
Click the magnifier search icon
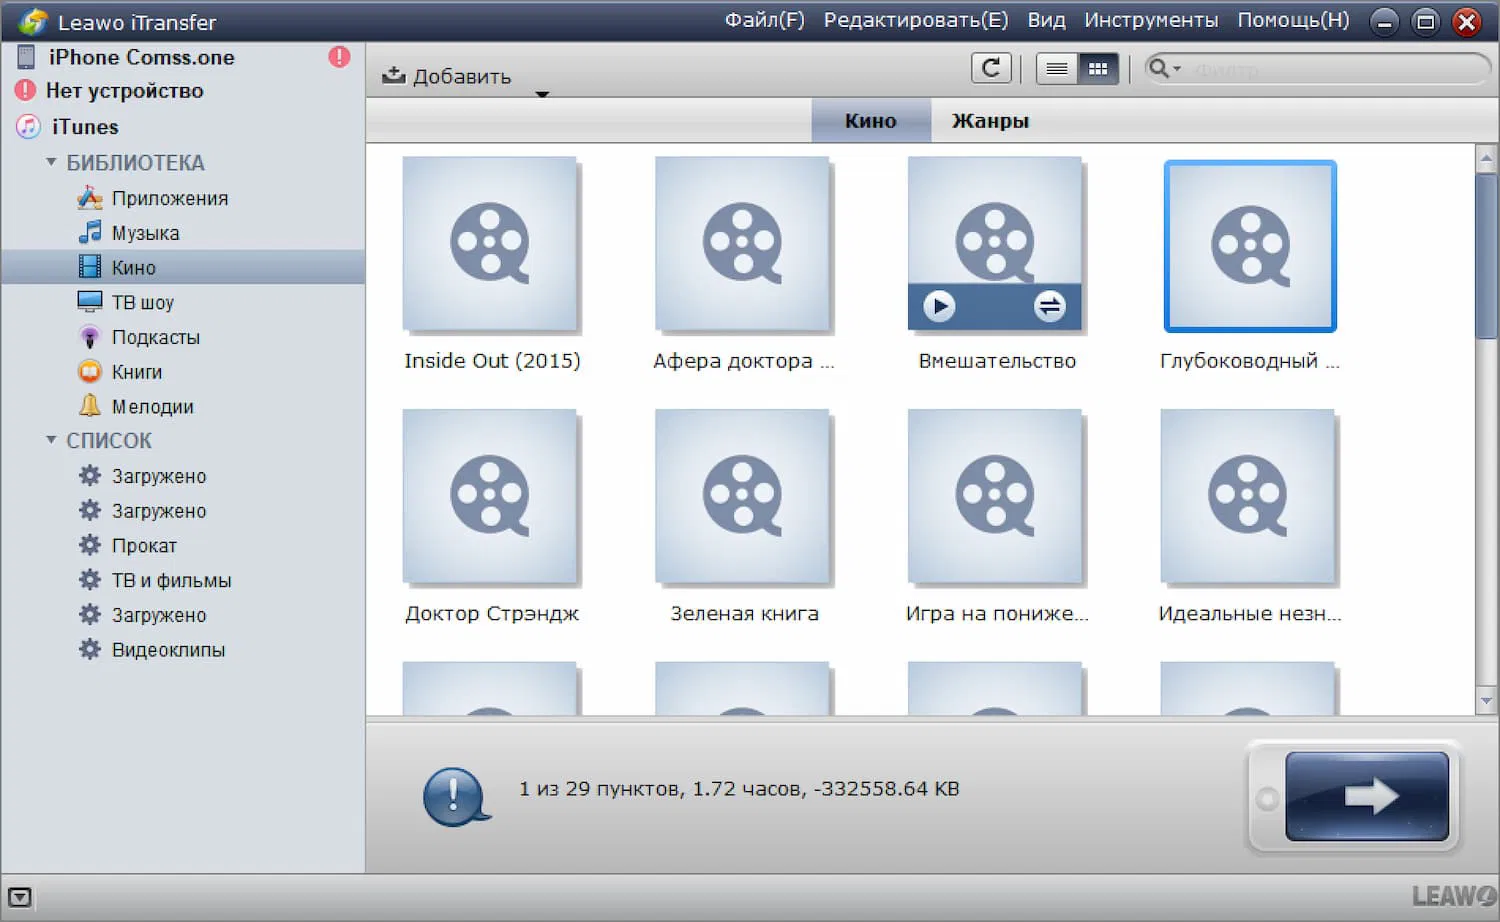(1159, 68)
